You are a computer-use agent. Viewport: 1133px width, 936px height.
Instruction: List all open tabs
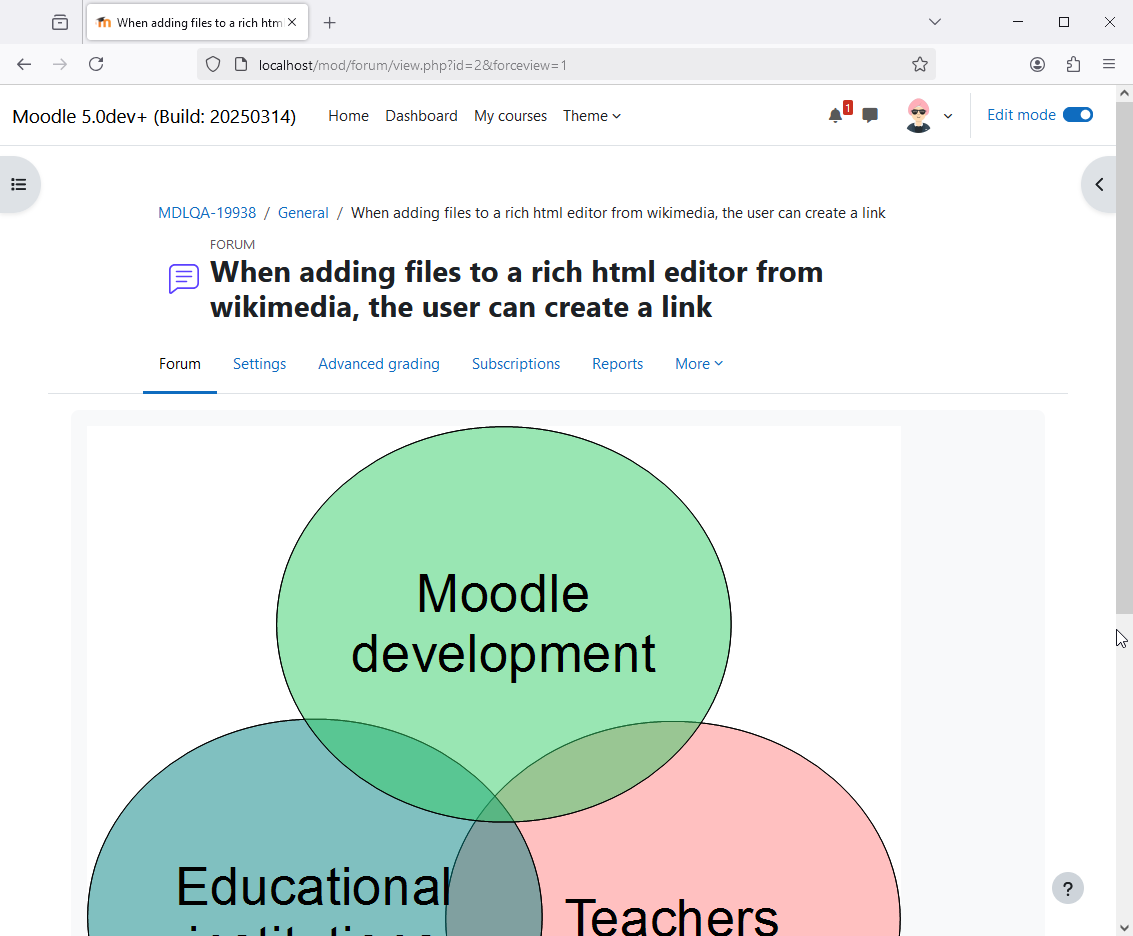pos(934,22)
